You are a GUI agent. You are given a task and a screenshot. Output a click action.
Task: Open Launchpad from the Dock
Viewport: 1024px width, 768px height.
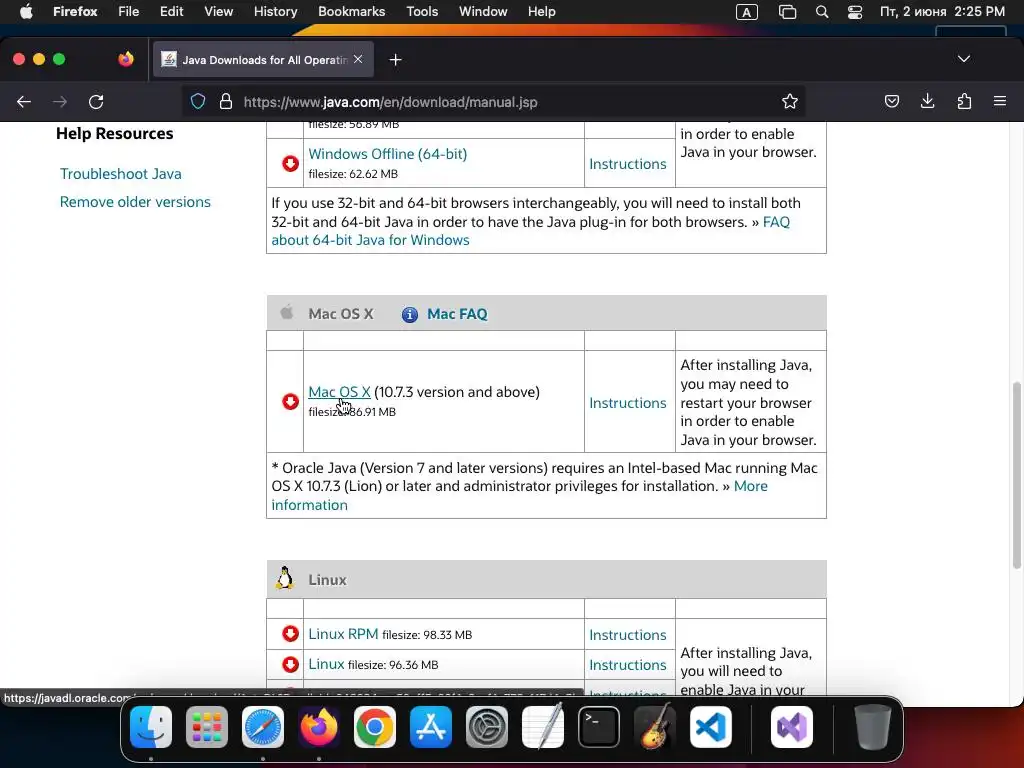tap(207, 727)
